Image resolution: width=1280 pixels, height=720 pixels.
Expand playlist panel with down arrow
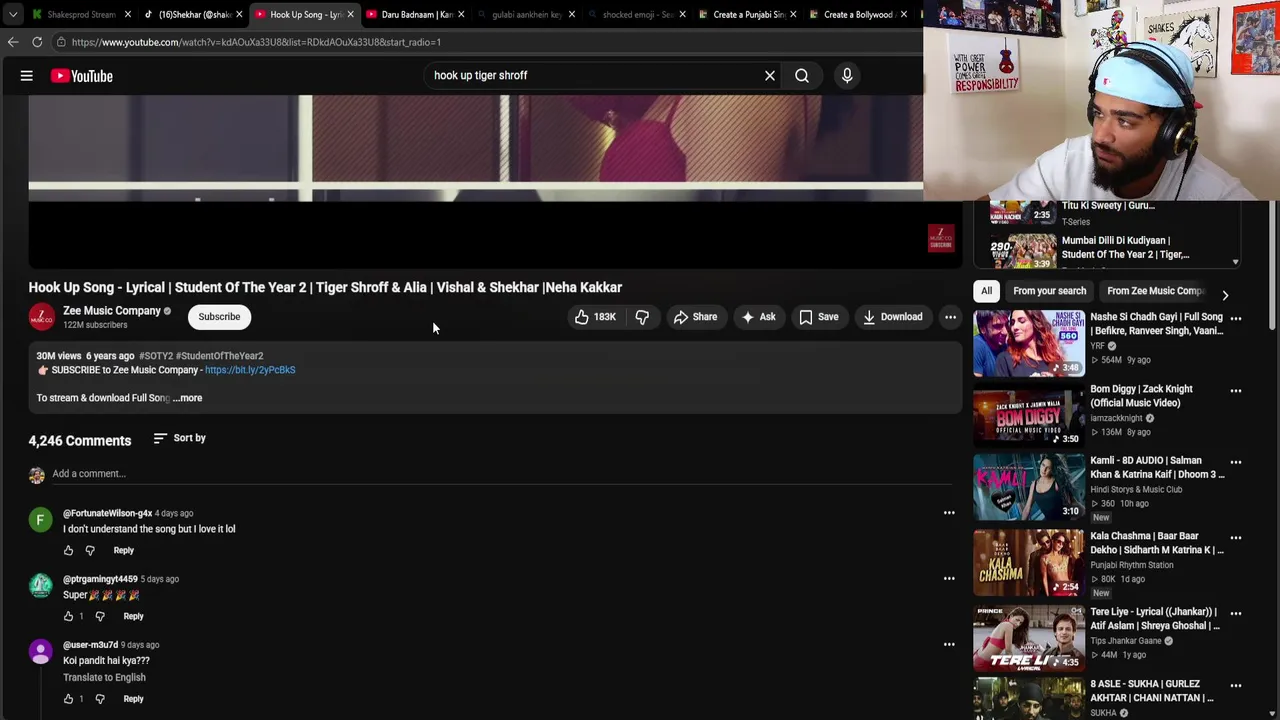[x=1235, y=262]
